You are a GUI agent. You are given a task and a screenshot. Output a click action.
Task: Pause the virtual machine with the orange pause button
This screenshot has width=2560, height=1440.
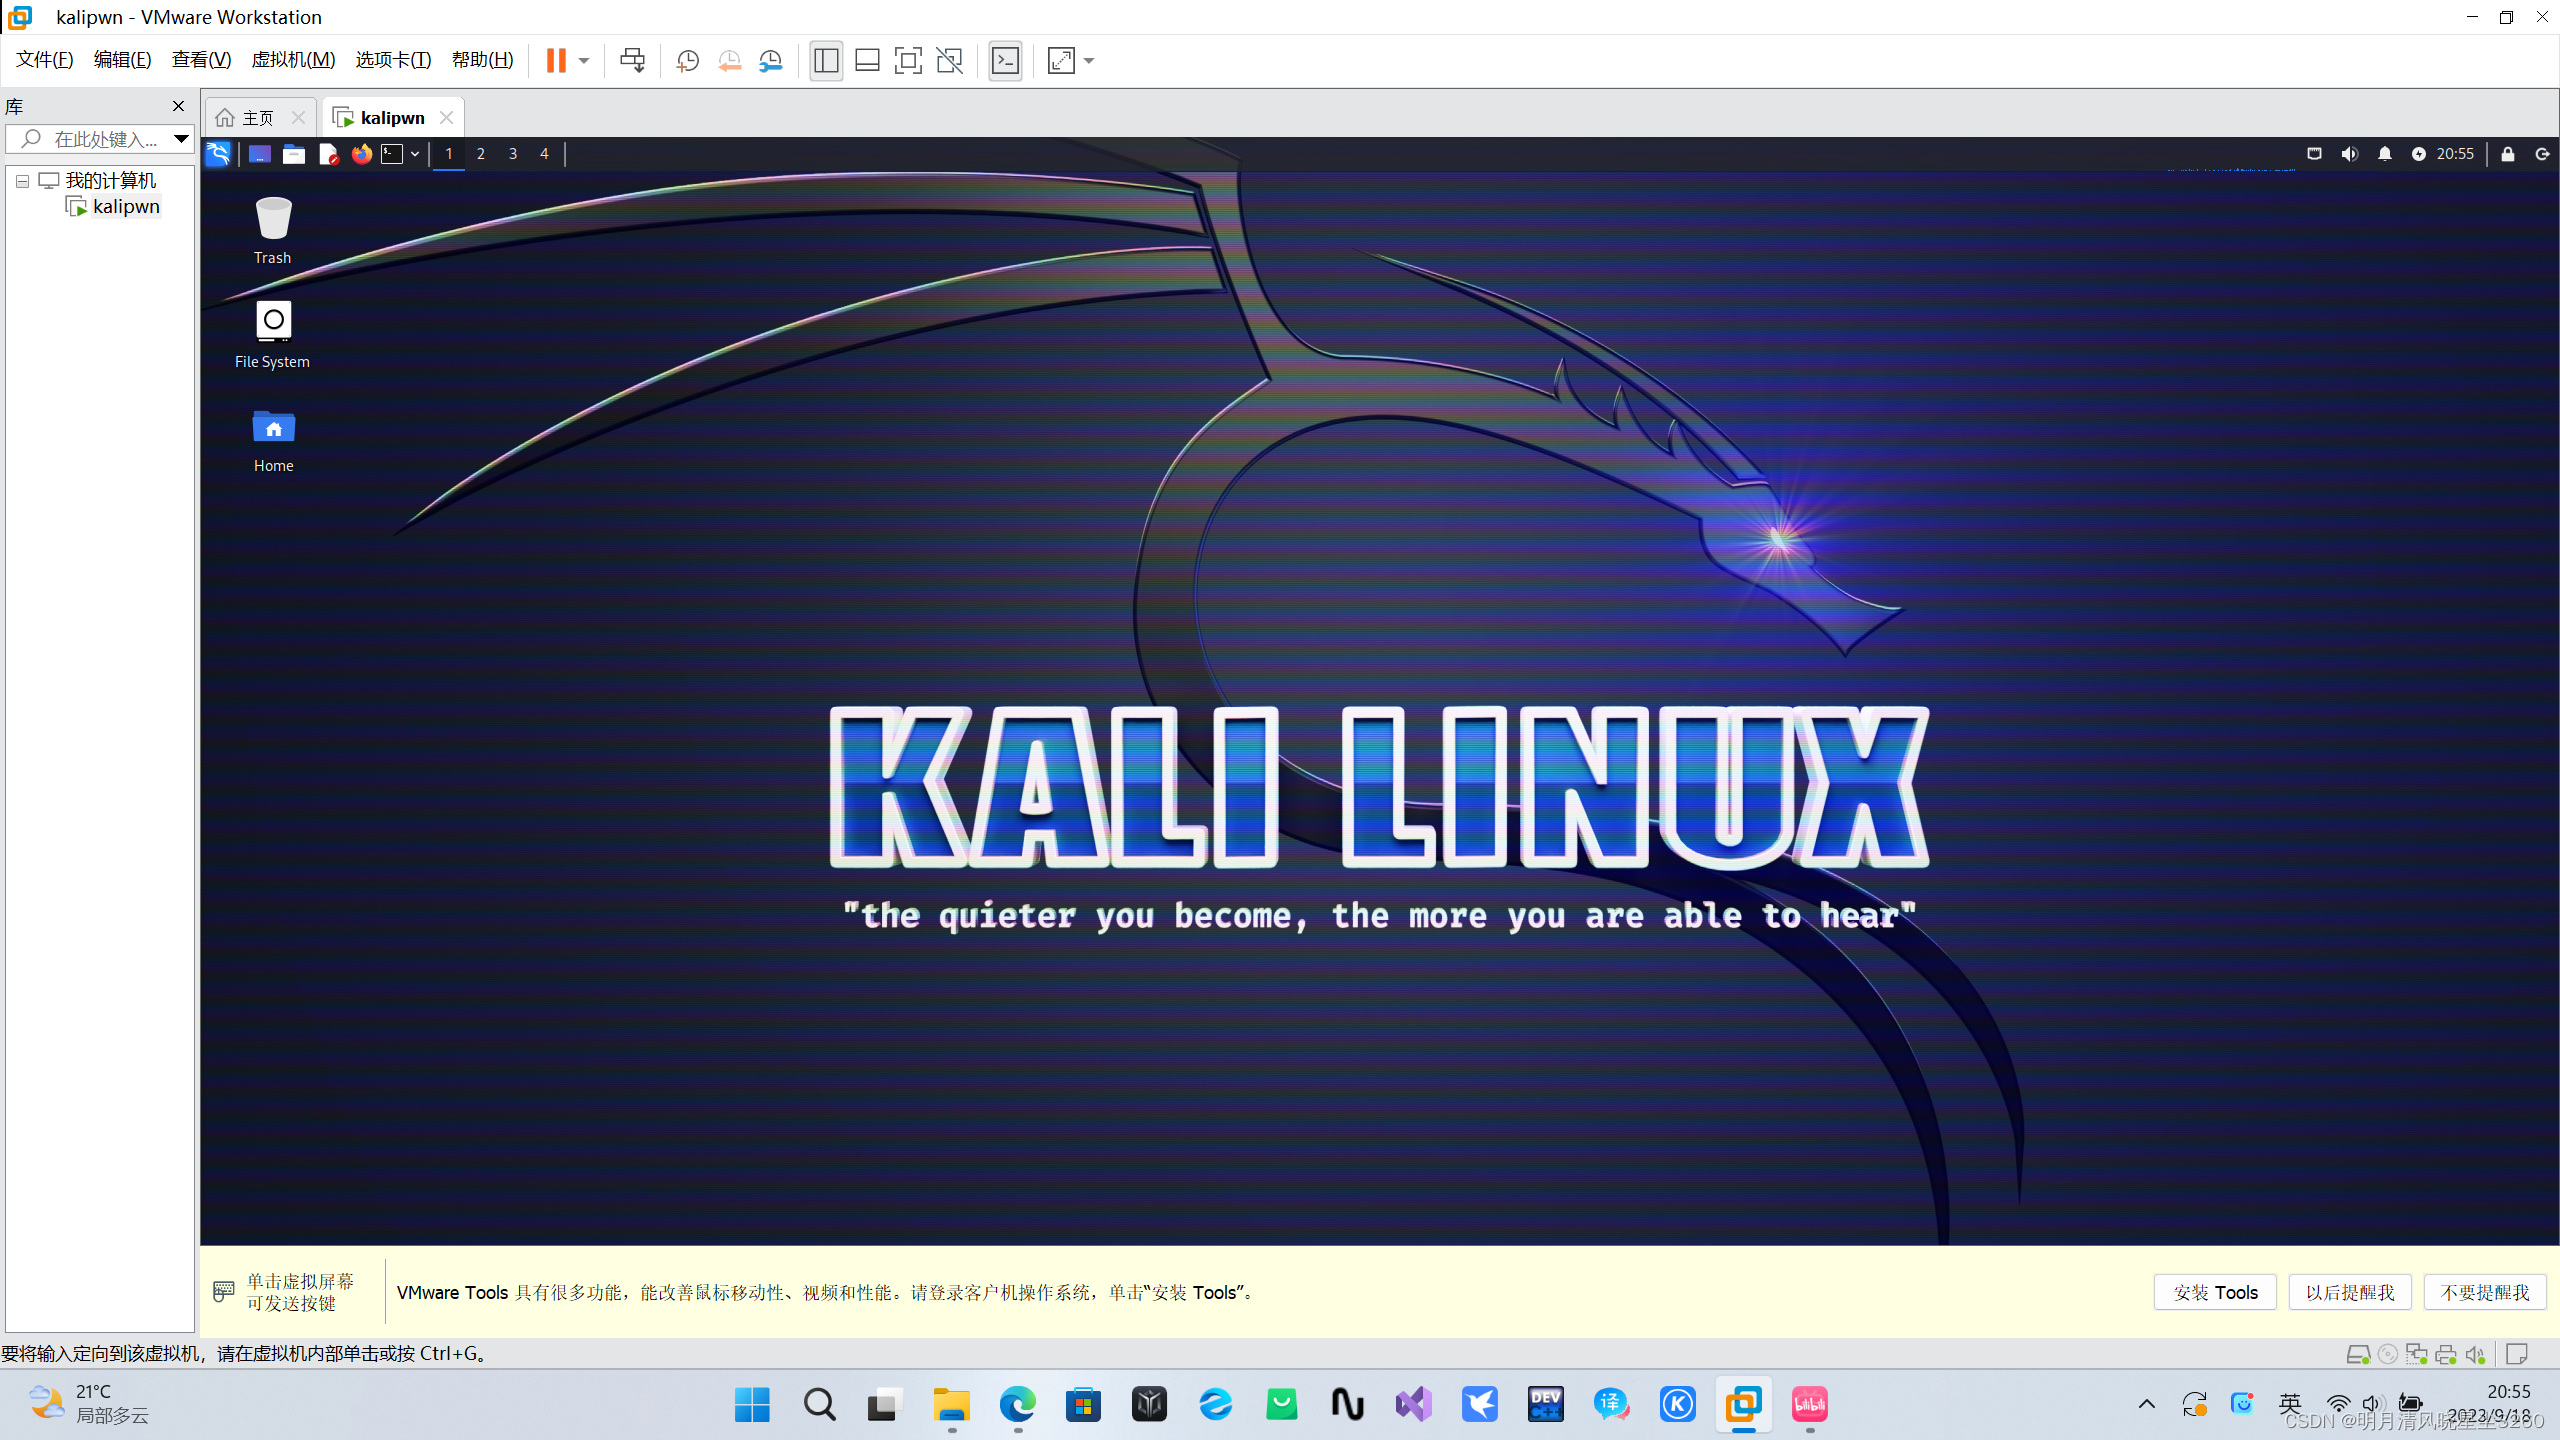click(556, 61)
